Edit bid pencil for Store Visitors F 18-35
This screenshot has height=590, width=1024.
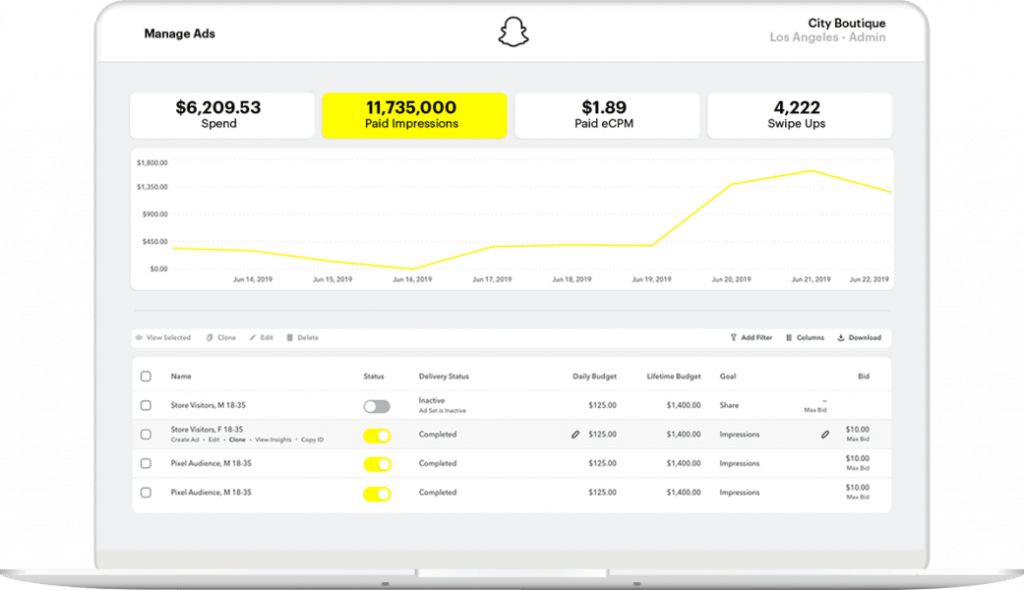point(825,434)
